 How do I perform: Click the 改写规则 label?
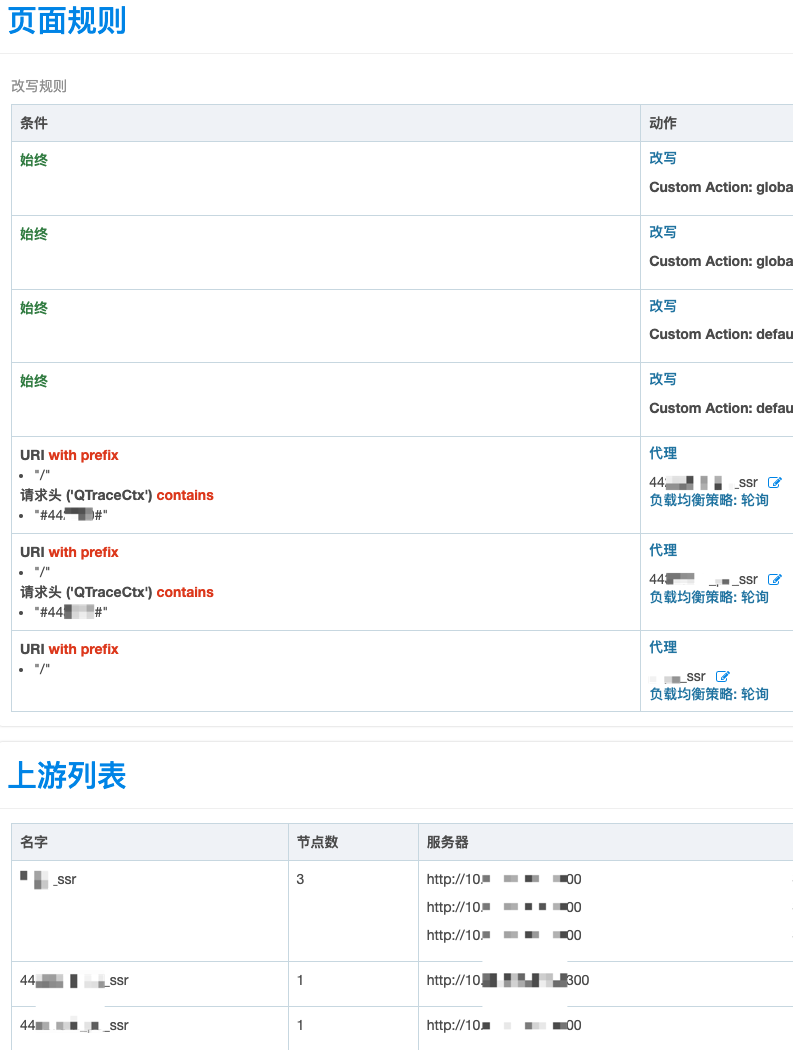(x=39, y=86)
